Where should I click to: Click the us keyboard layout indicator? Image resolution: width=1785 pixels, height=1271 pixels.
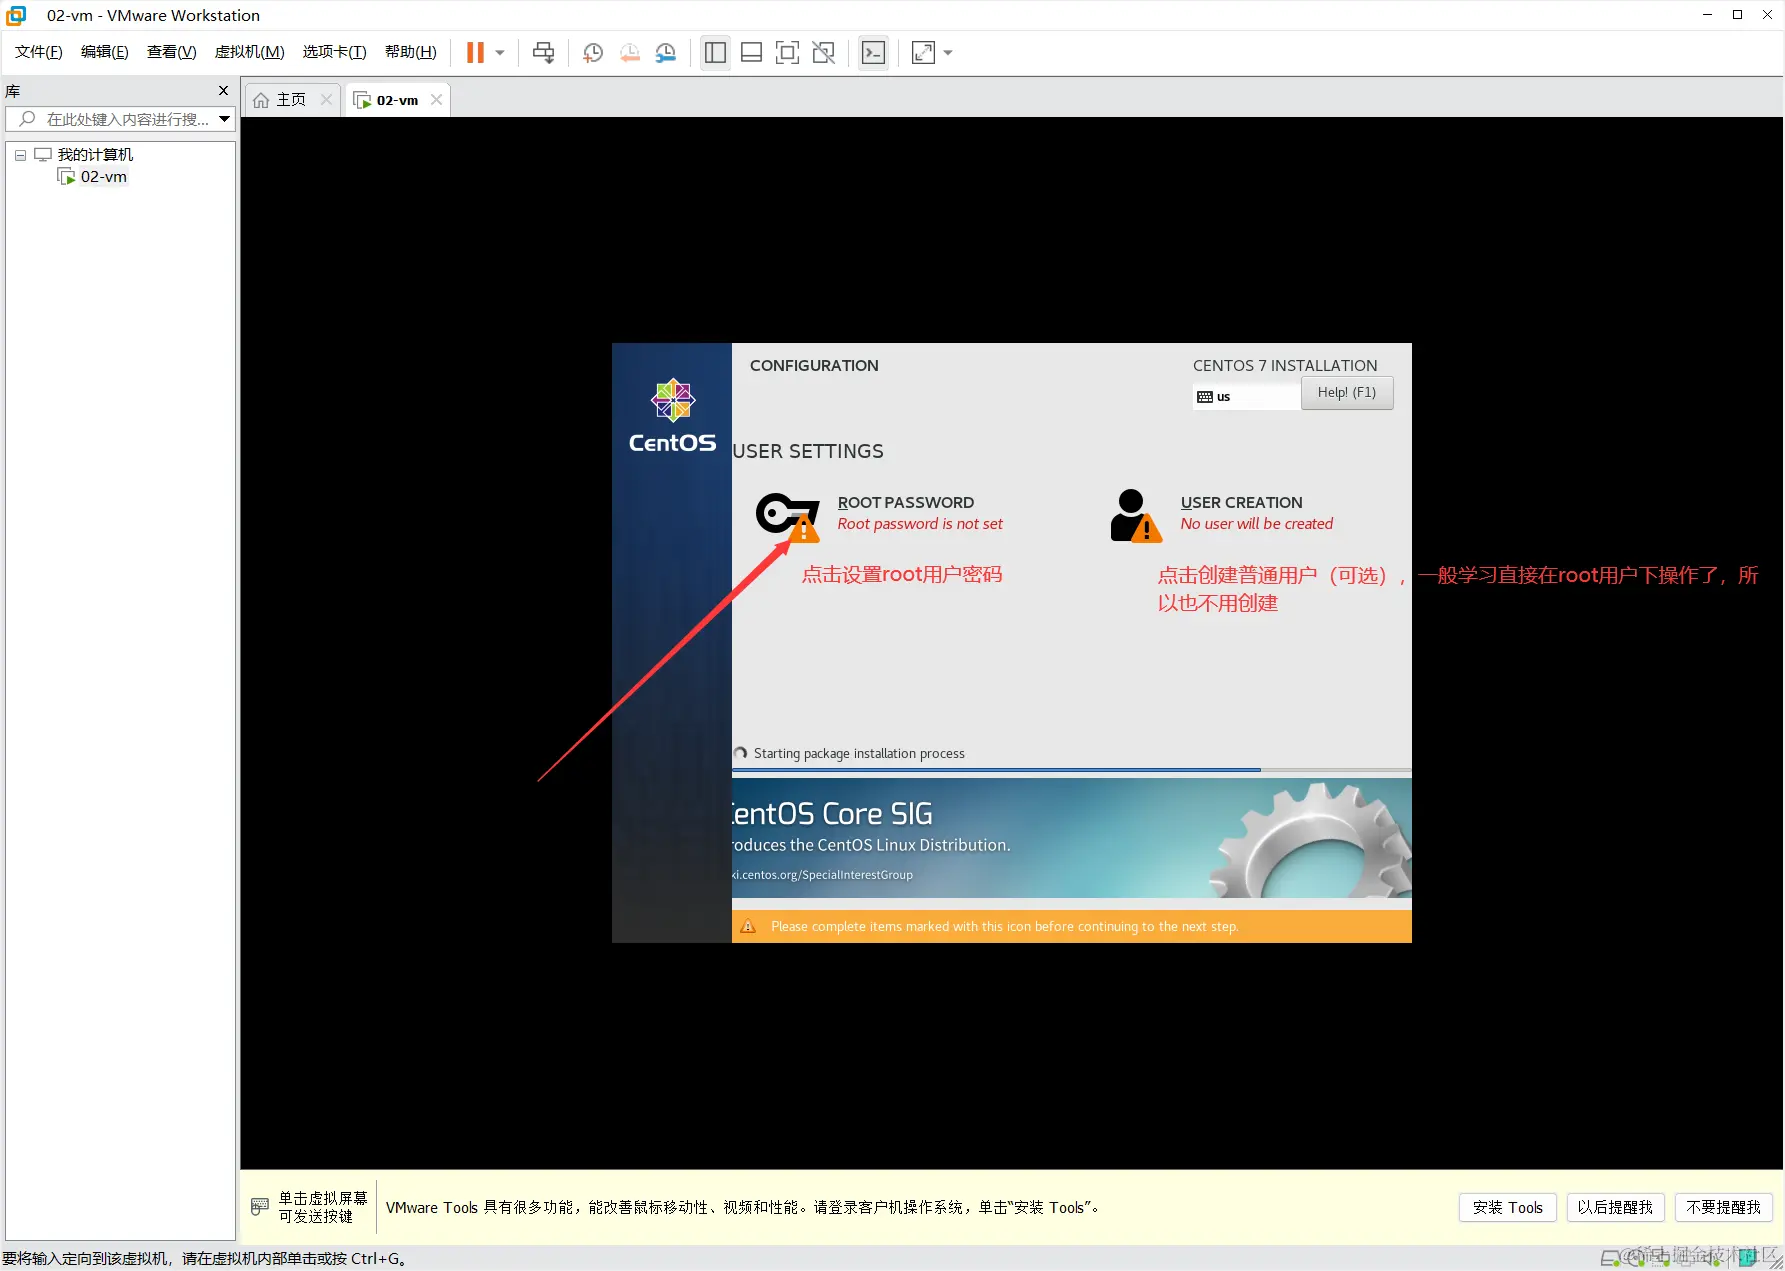pyautogui.click(x=1246, y=397)
